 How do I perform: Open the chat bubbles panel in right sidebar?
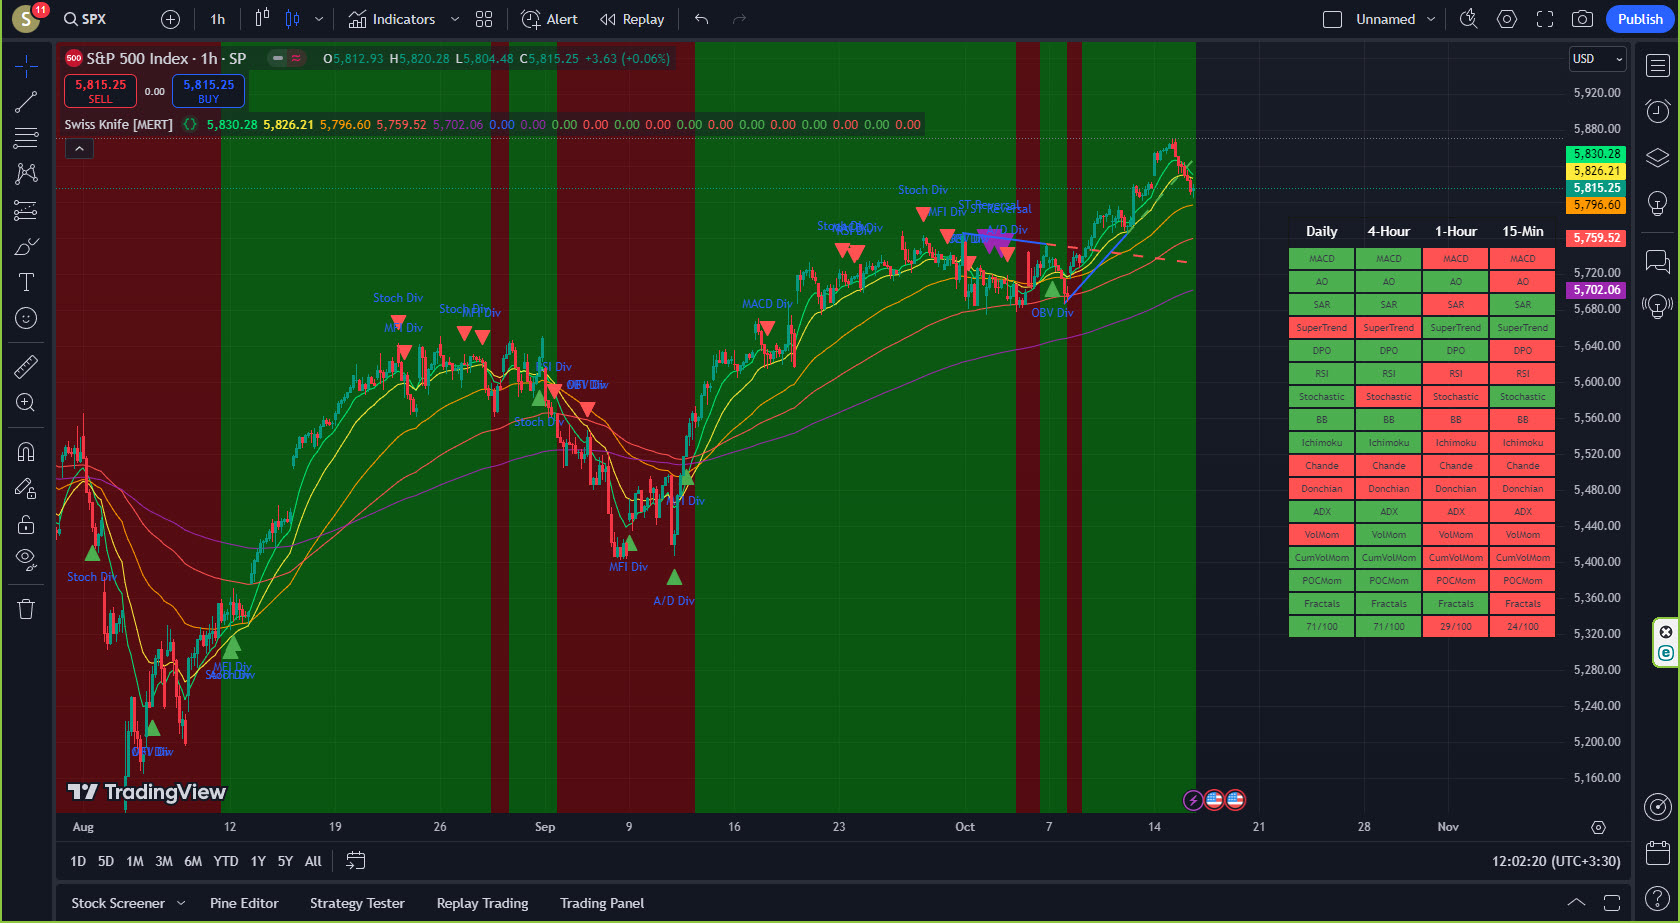tap(1658, 261)
